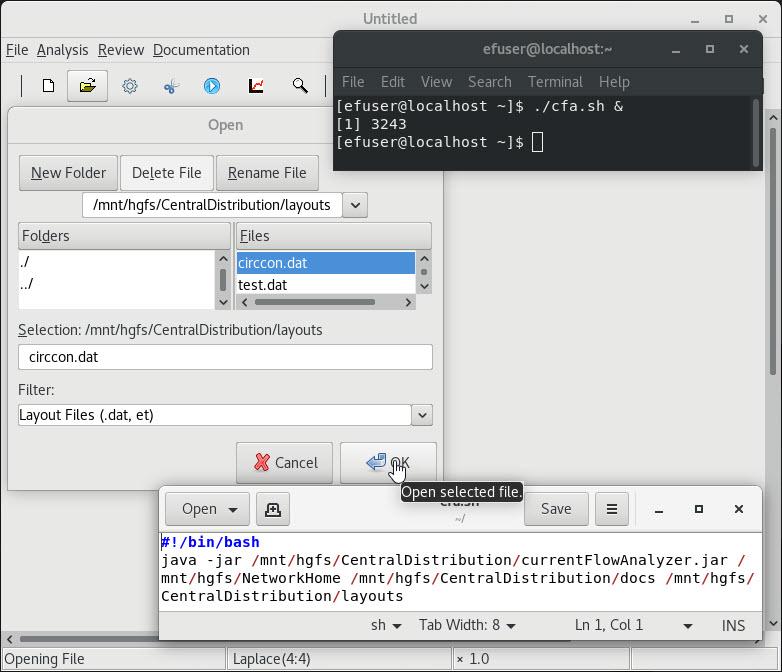Open settings via the gear icon
The width and height of the screenshot is (782, 672).
pyautogui.click(x=130, y=87)
